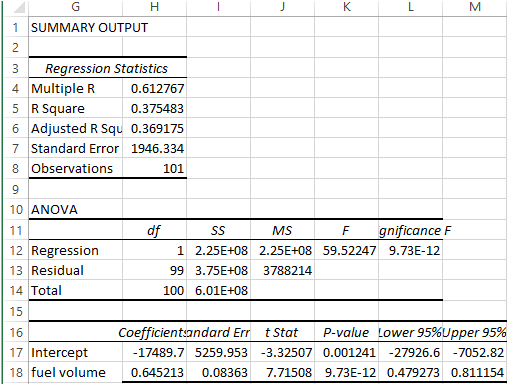The image size is (508, 385).
Task: Select row 15 header
Action: tap(15, 311)
